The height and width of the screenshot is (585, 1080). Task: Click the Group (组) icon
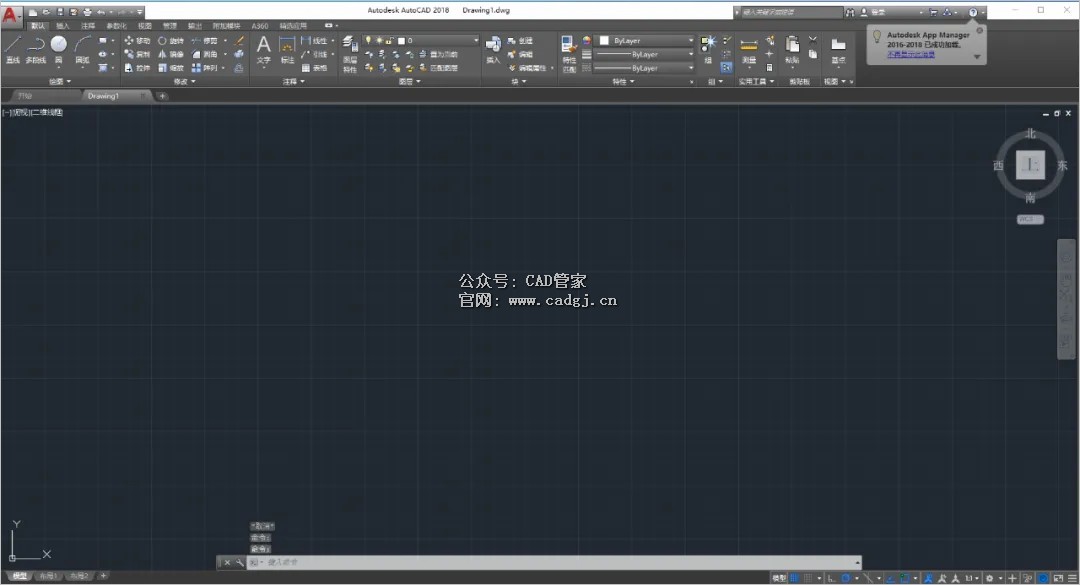click(708, 50)
